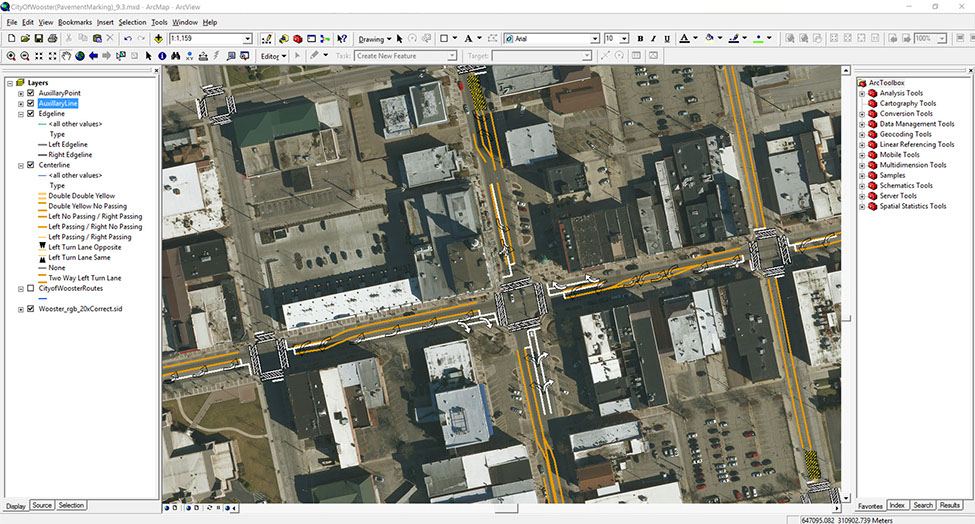Activate the Zoom In magnifier tool

coord(11,56)
